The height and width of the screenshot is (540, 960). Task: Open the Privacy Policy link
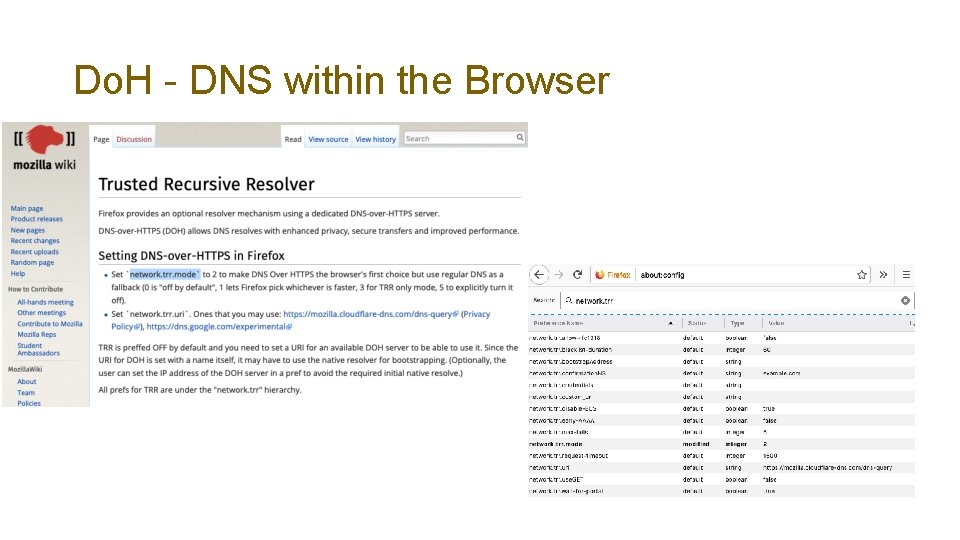(x=476, y=314)
